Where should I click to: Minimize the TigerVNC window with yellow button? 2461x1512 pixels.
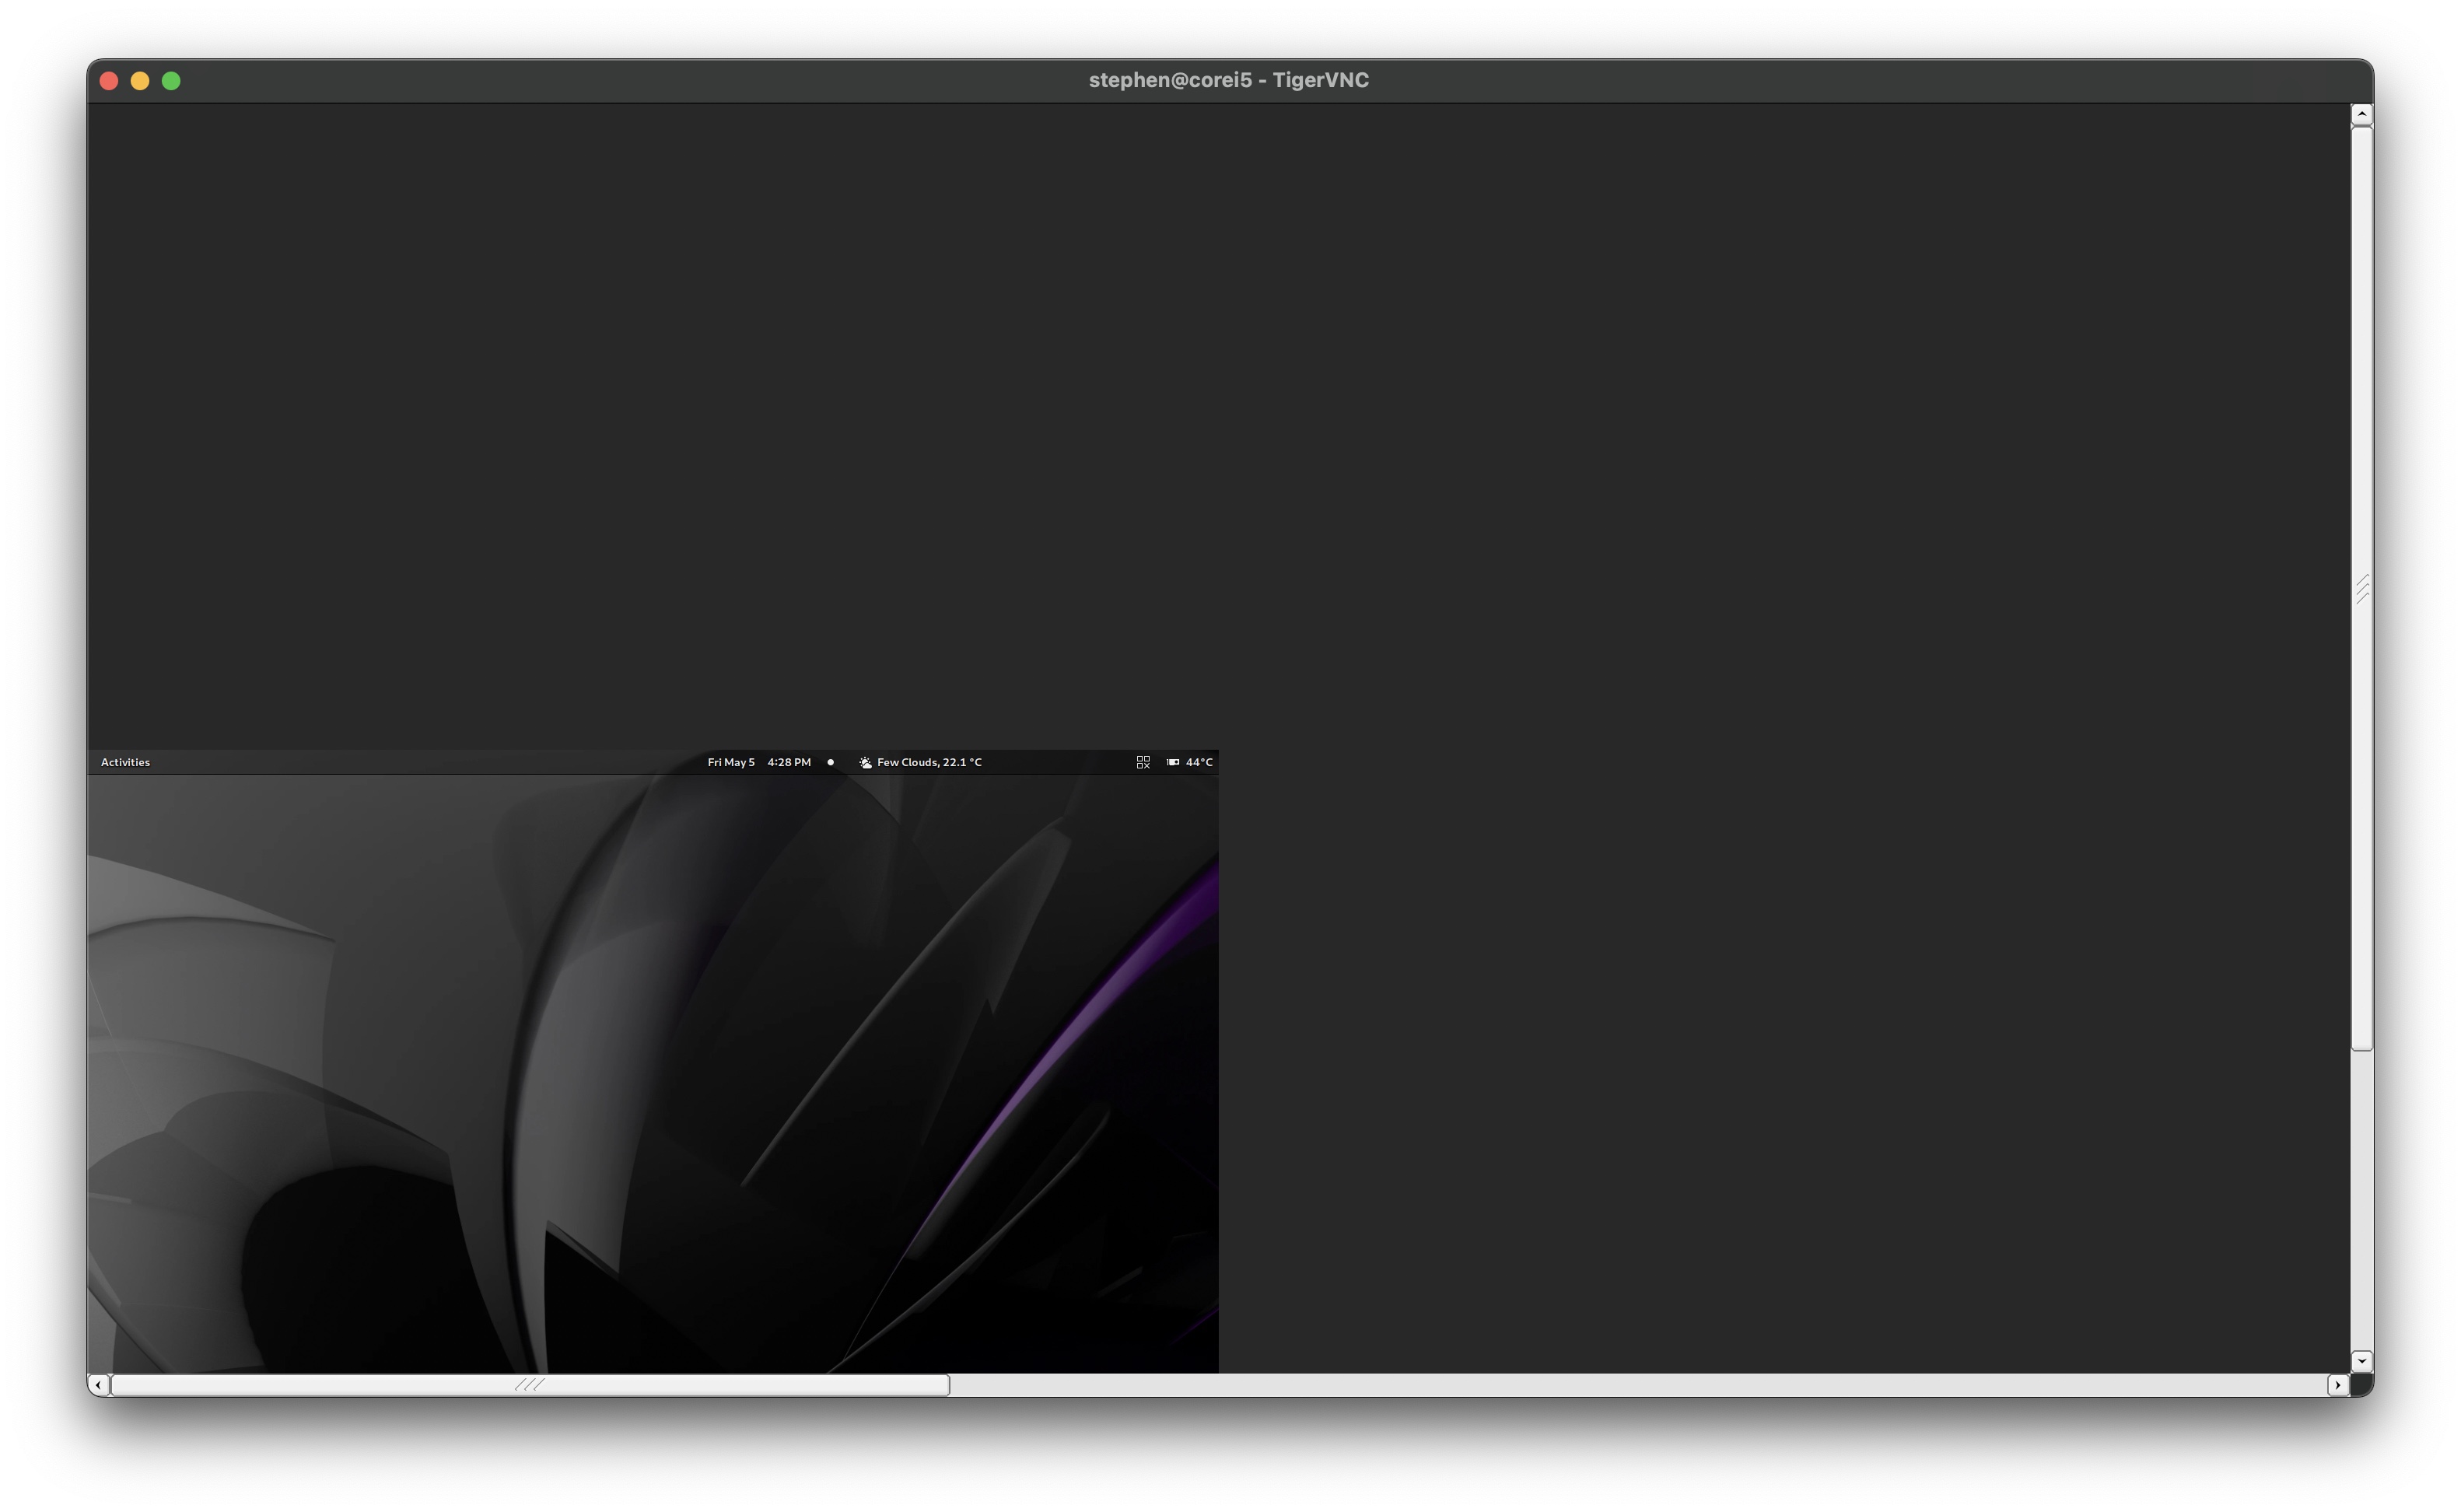[140, 81]
